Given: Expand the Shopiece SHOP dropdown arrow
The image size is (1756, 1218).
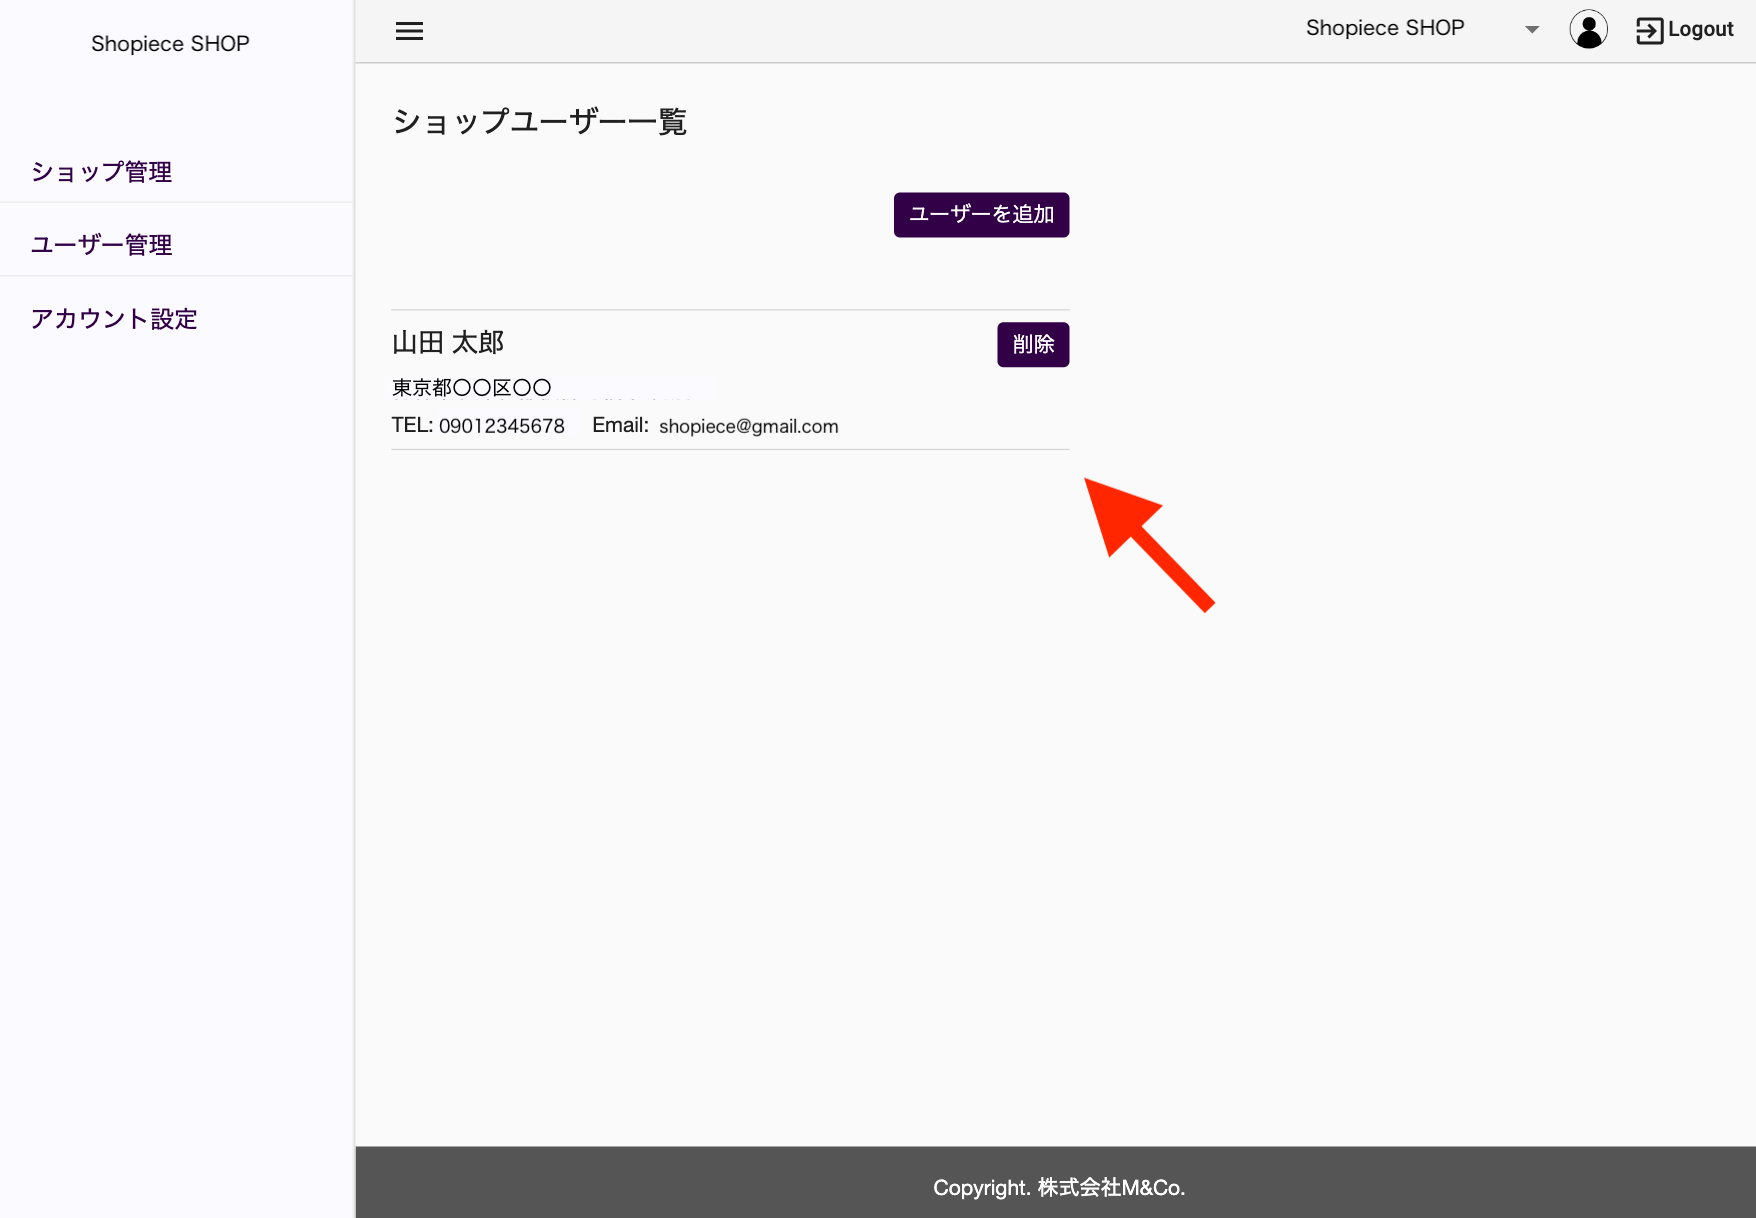Looking at the screenshot, I should [x=1531, y=30].
